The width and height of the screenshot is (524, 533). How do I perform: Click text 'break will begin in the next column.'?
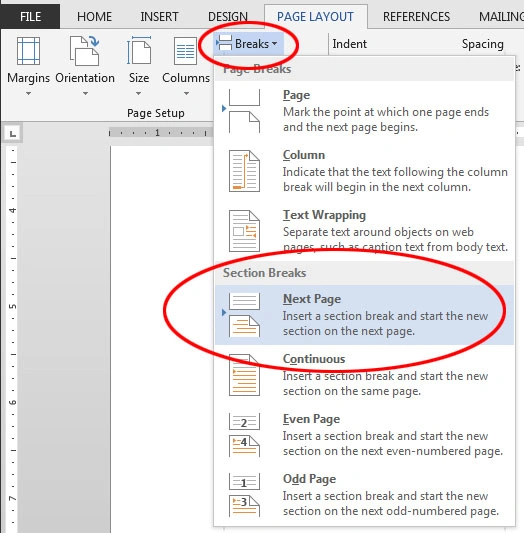click(x=377, y=187)
